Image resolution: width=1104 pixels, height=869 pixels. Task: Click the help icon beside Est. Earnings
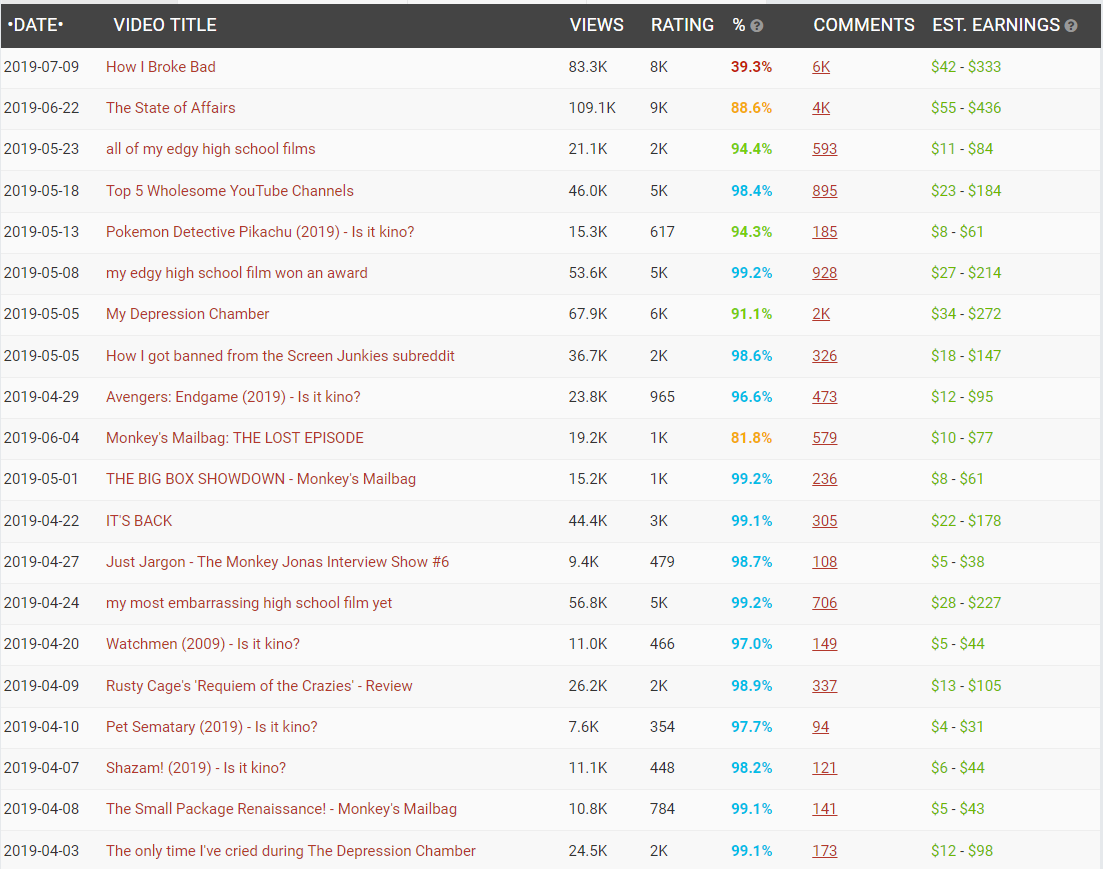[x=1071, y=26]
